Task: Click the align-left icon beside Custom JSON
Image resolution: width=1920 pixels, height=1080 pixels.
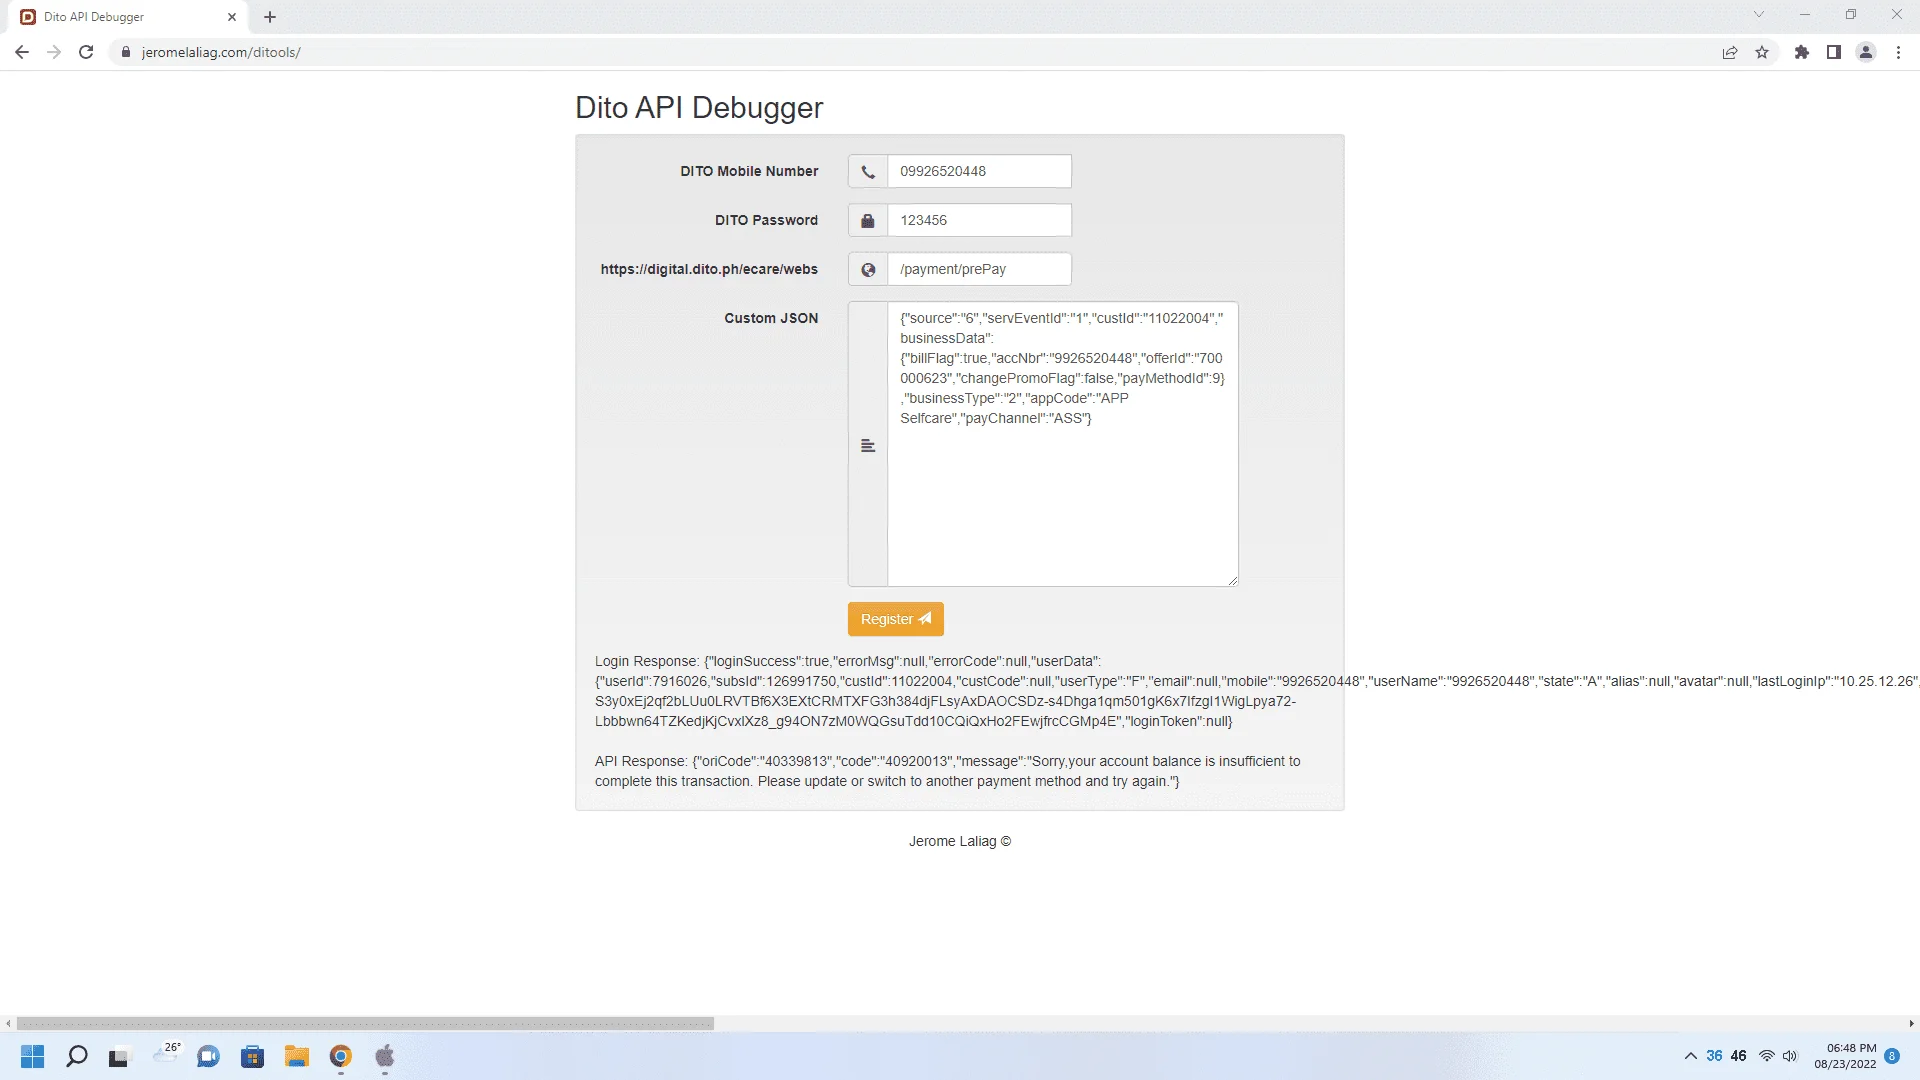Action: [x=868, y=445]
